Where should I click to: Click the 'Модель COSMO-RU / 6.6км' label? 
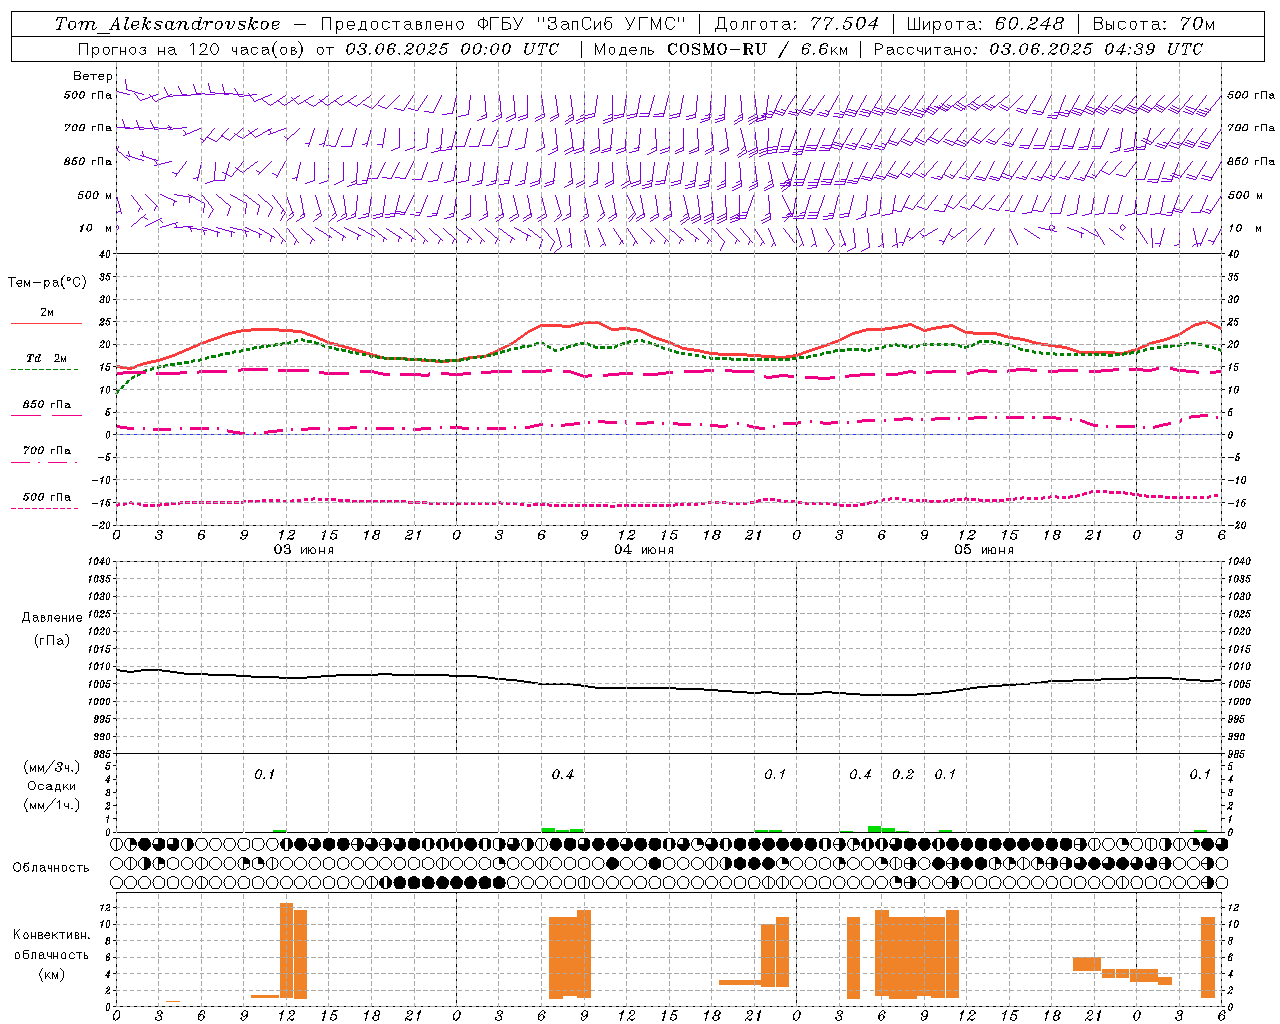[x=720, y=49]
